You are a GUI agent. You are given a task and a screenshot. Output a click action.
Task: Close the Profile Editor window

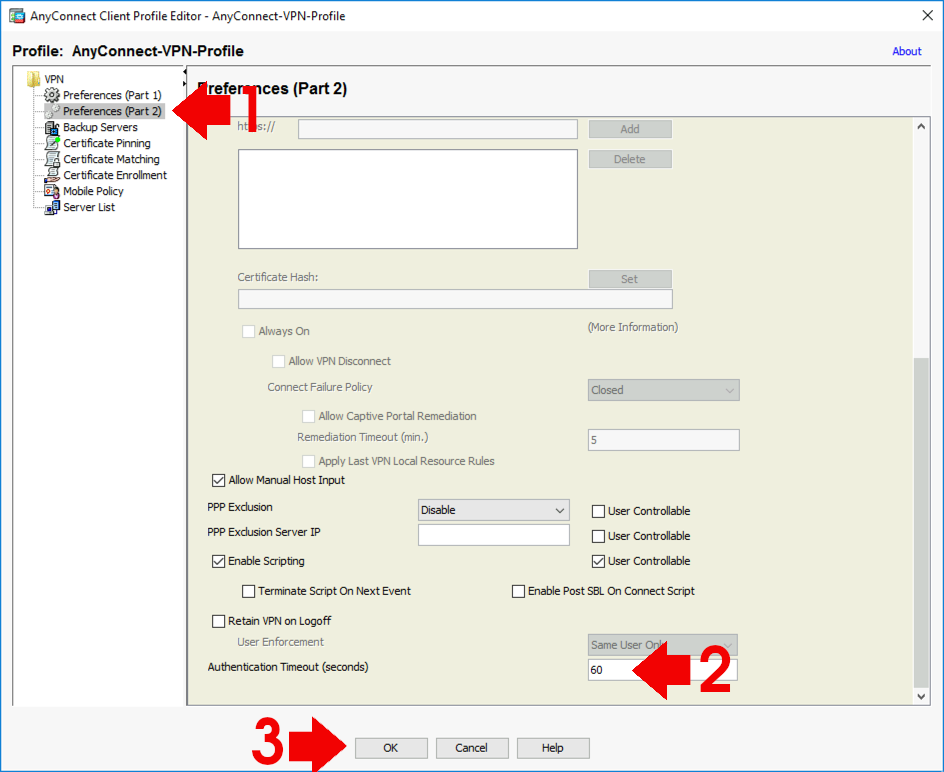click(x=928, y=16)
